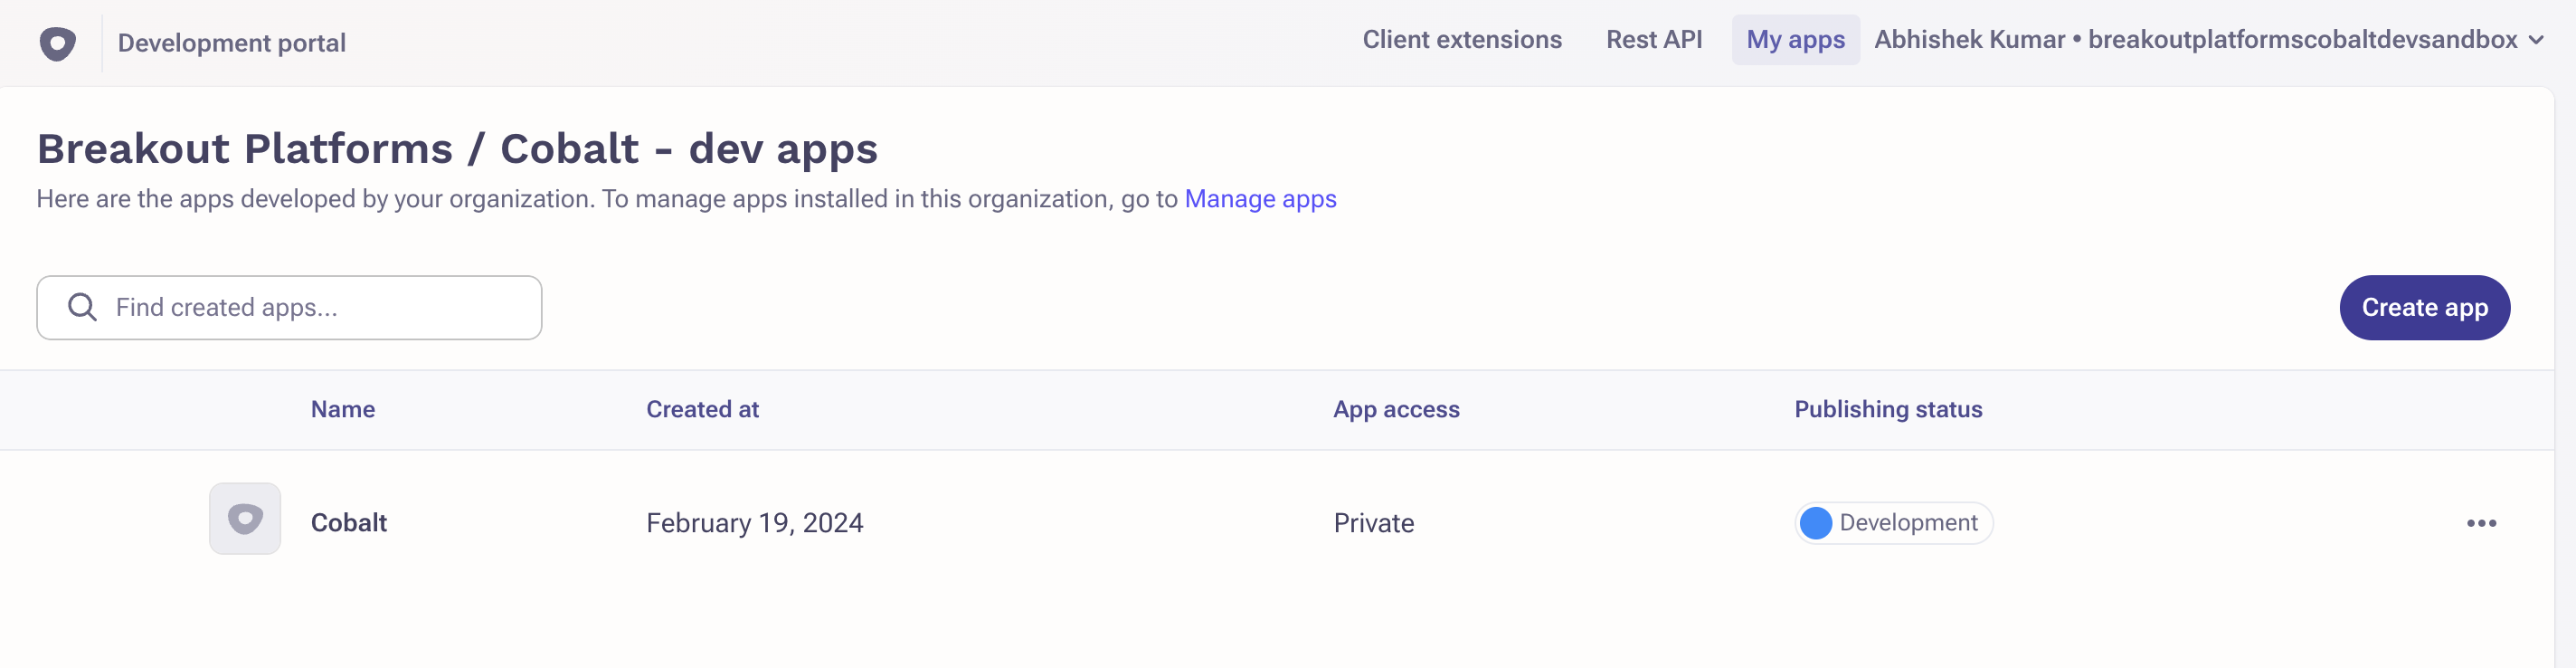Click the magnifier icon in the search box

82,307
